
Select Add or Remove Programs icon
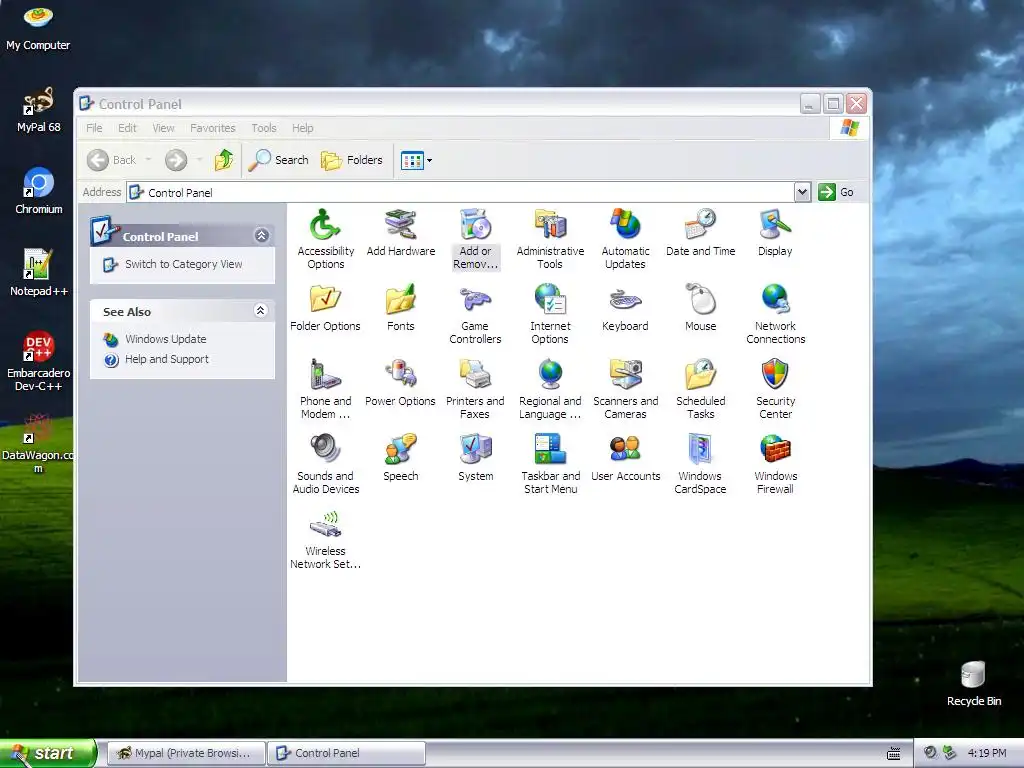point(475,239)
